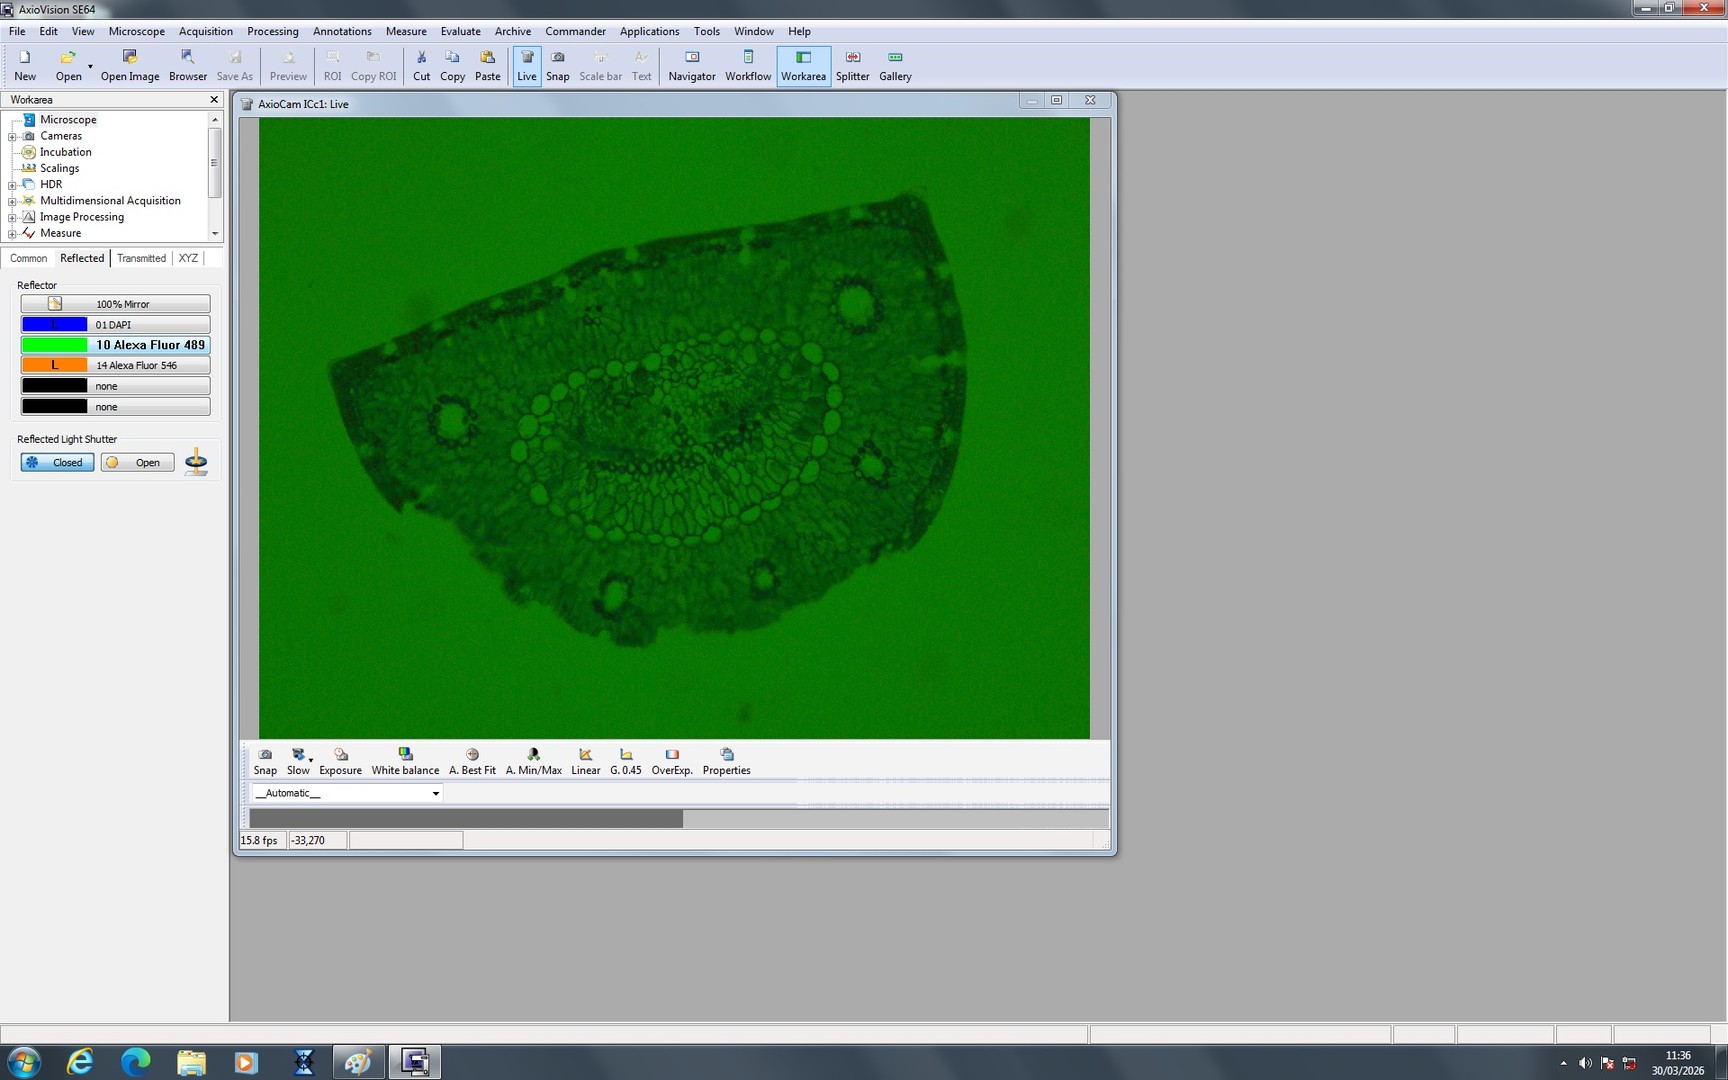Select the 14 Alexa Fluor 546 reflector
Image resolution: width=1728 pixels, height=1080 pixels.
[114, 365]
